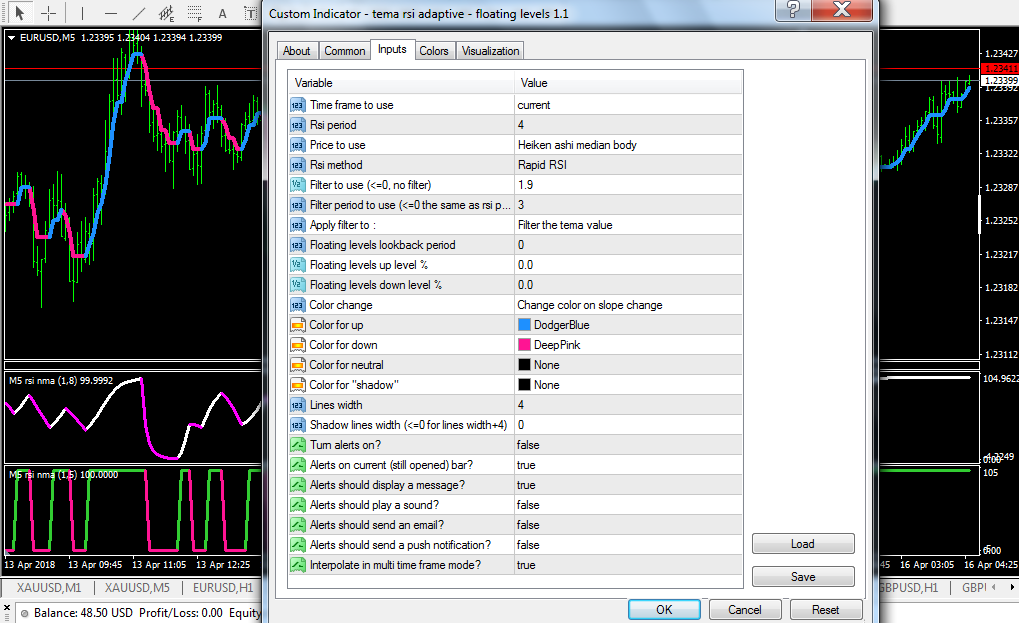Open the Visualization tab
This screenshot has width=1019, height=623.
click(x=490, y=51)
